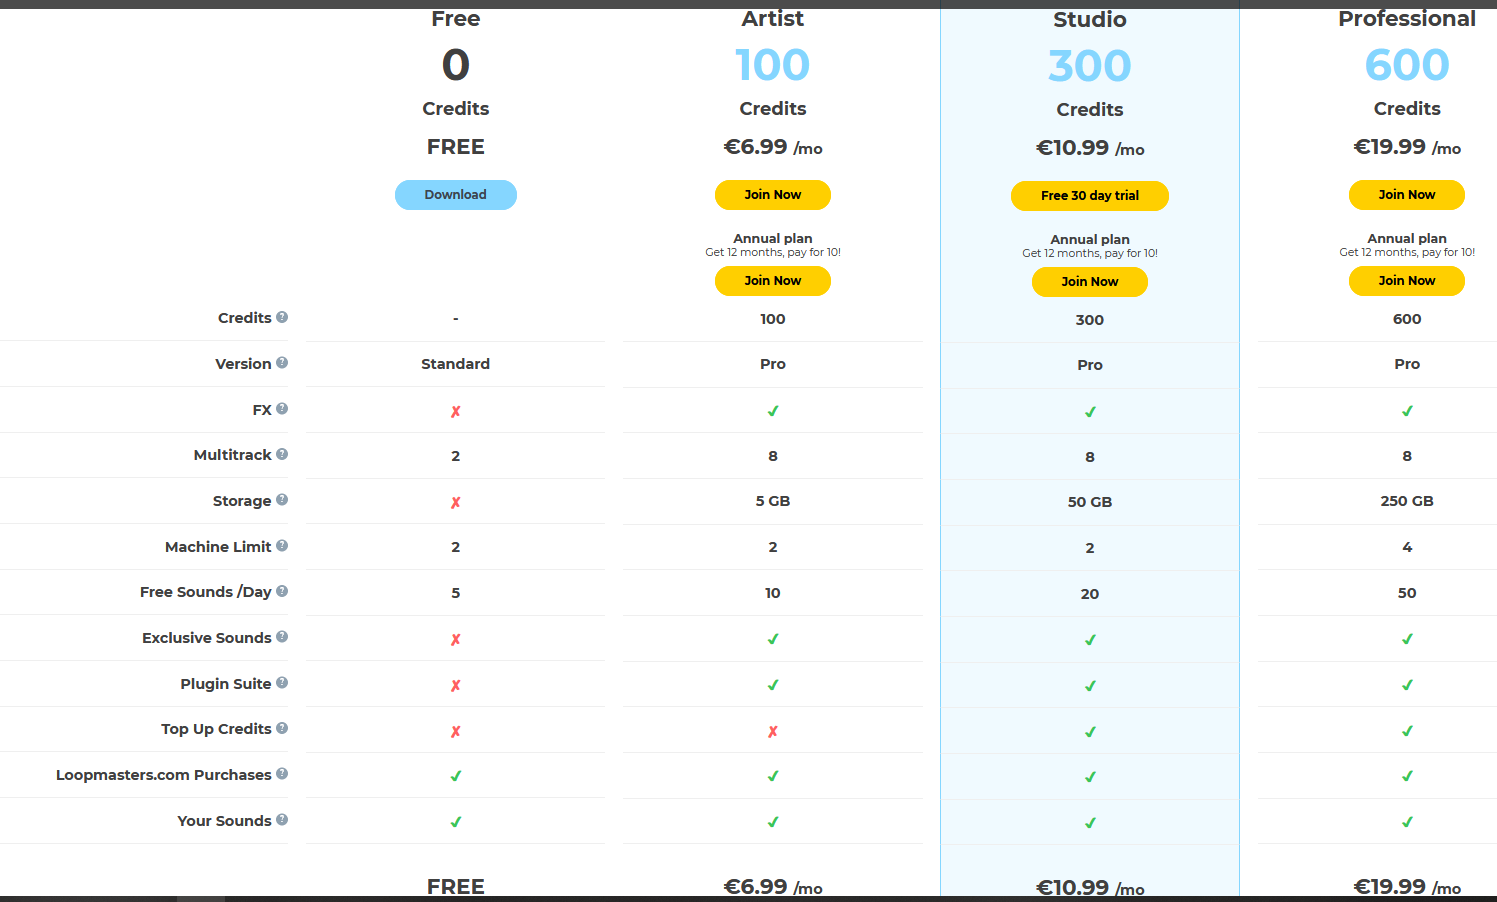This screenshot has height=902, width=1497.
Task: Click the FX checkmark in Artist column
Action: [773, 411]
